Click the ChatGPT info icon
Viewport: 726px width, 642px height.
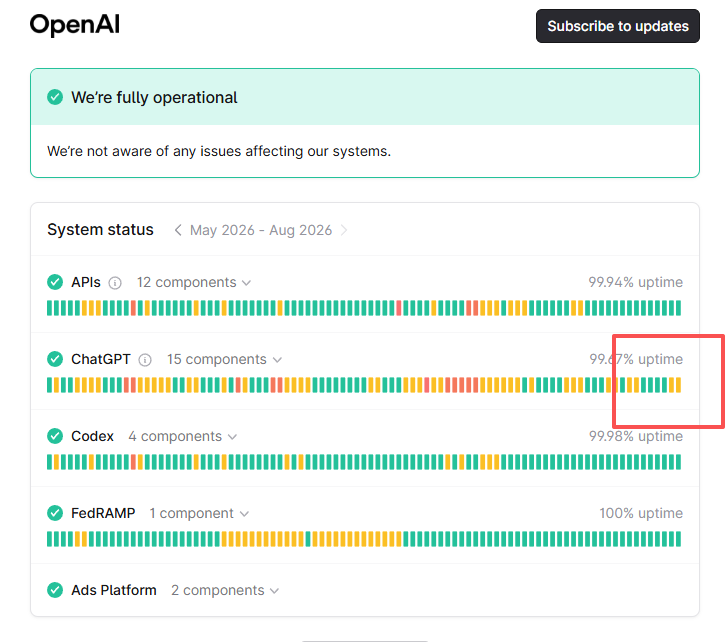click(145, 360)
